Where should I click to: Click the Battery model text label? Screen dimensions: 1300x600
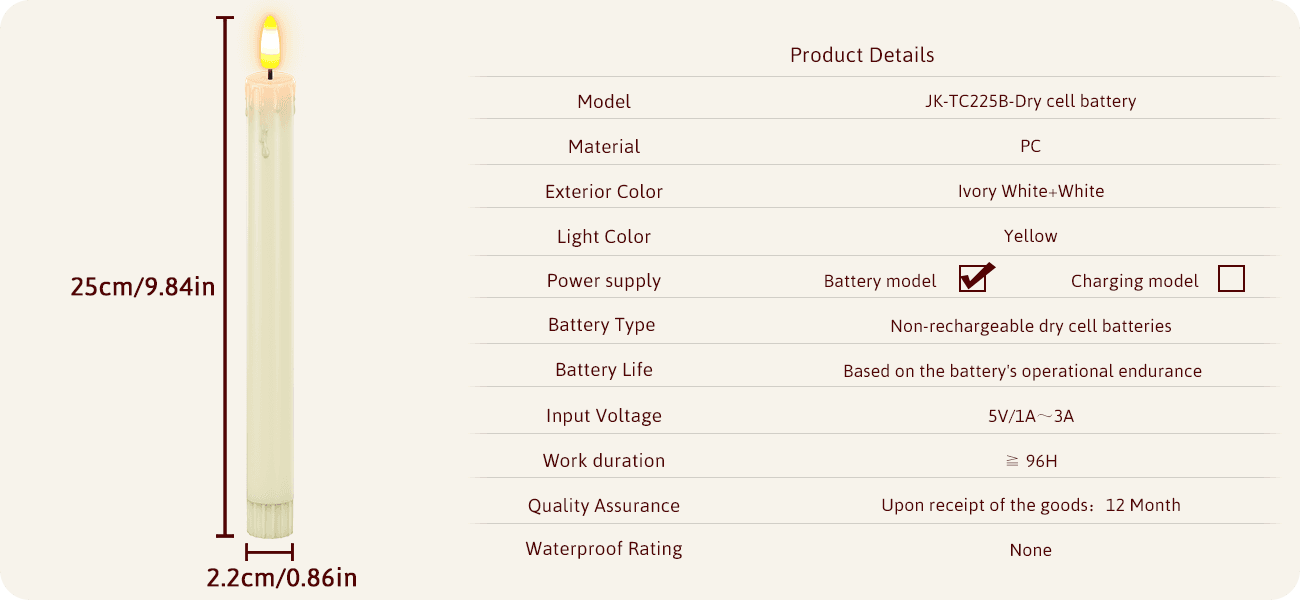coord(880,281)
